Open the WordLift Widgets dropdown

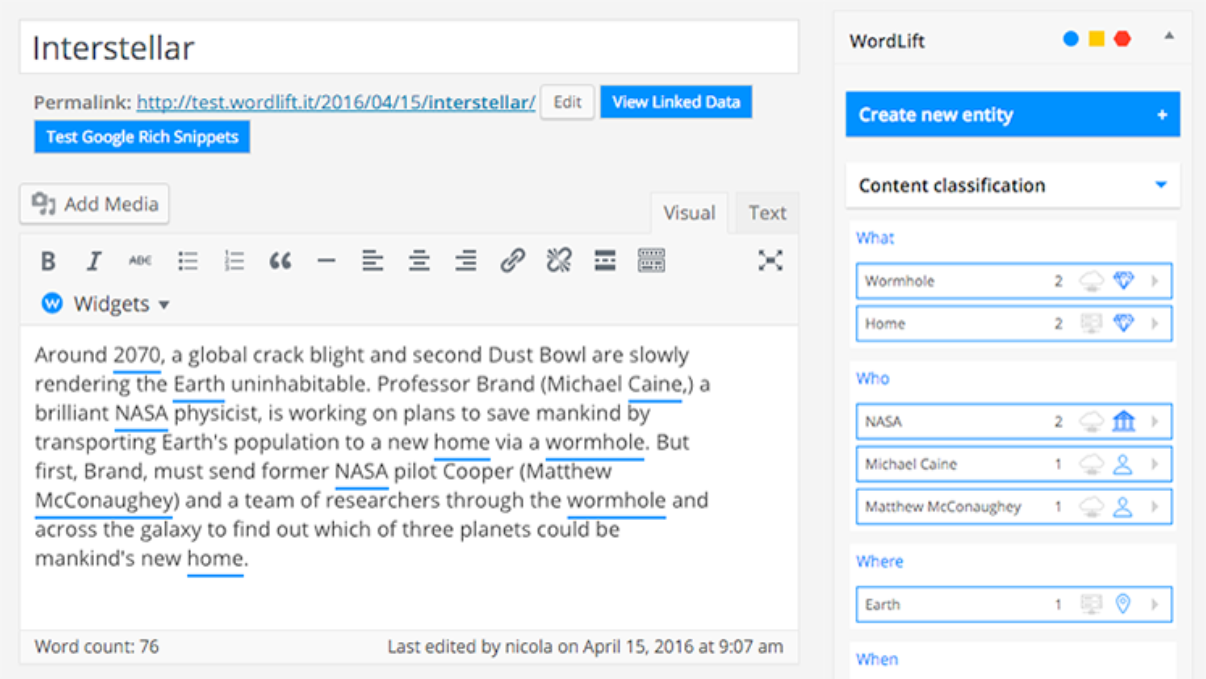[105, 304]
